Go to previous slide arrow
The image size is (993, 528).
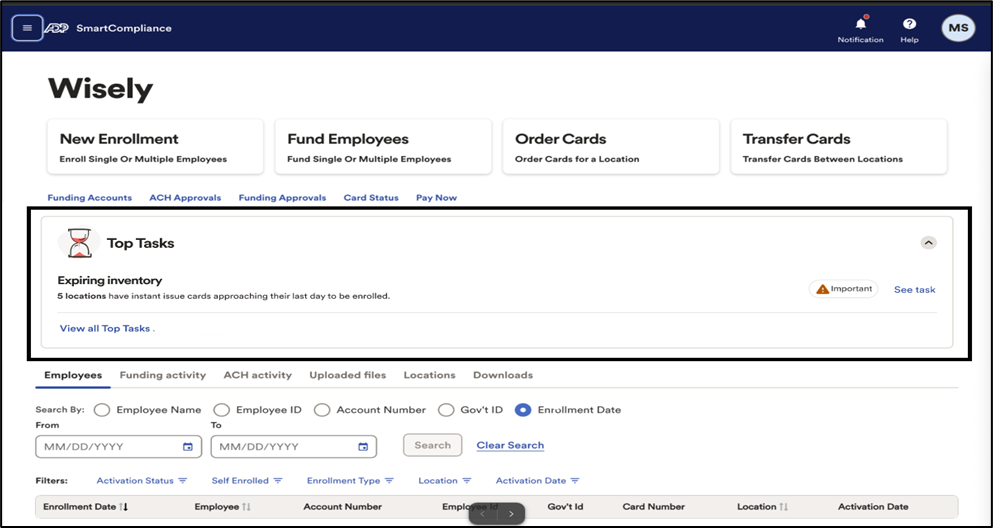[x=483, y=514]
